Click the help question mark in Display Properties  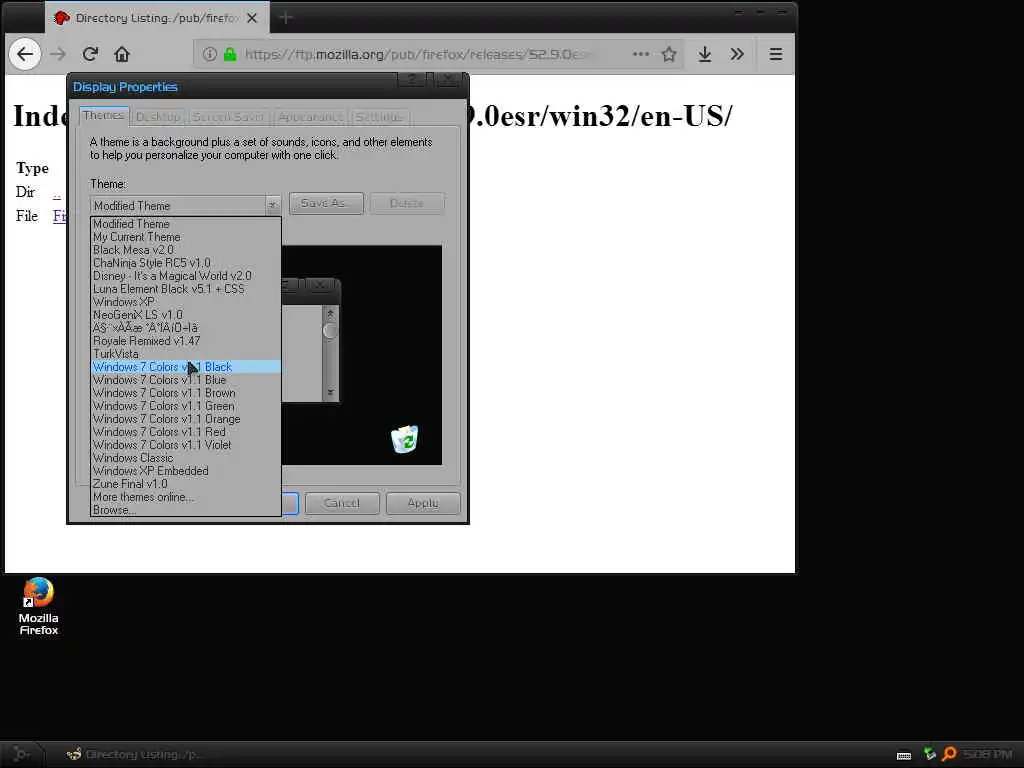413,80
